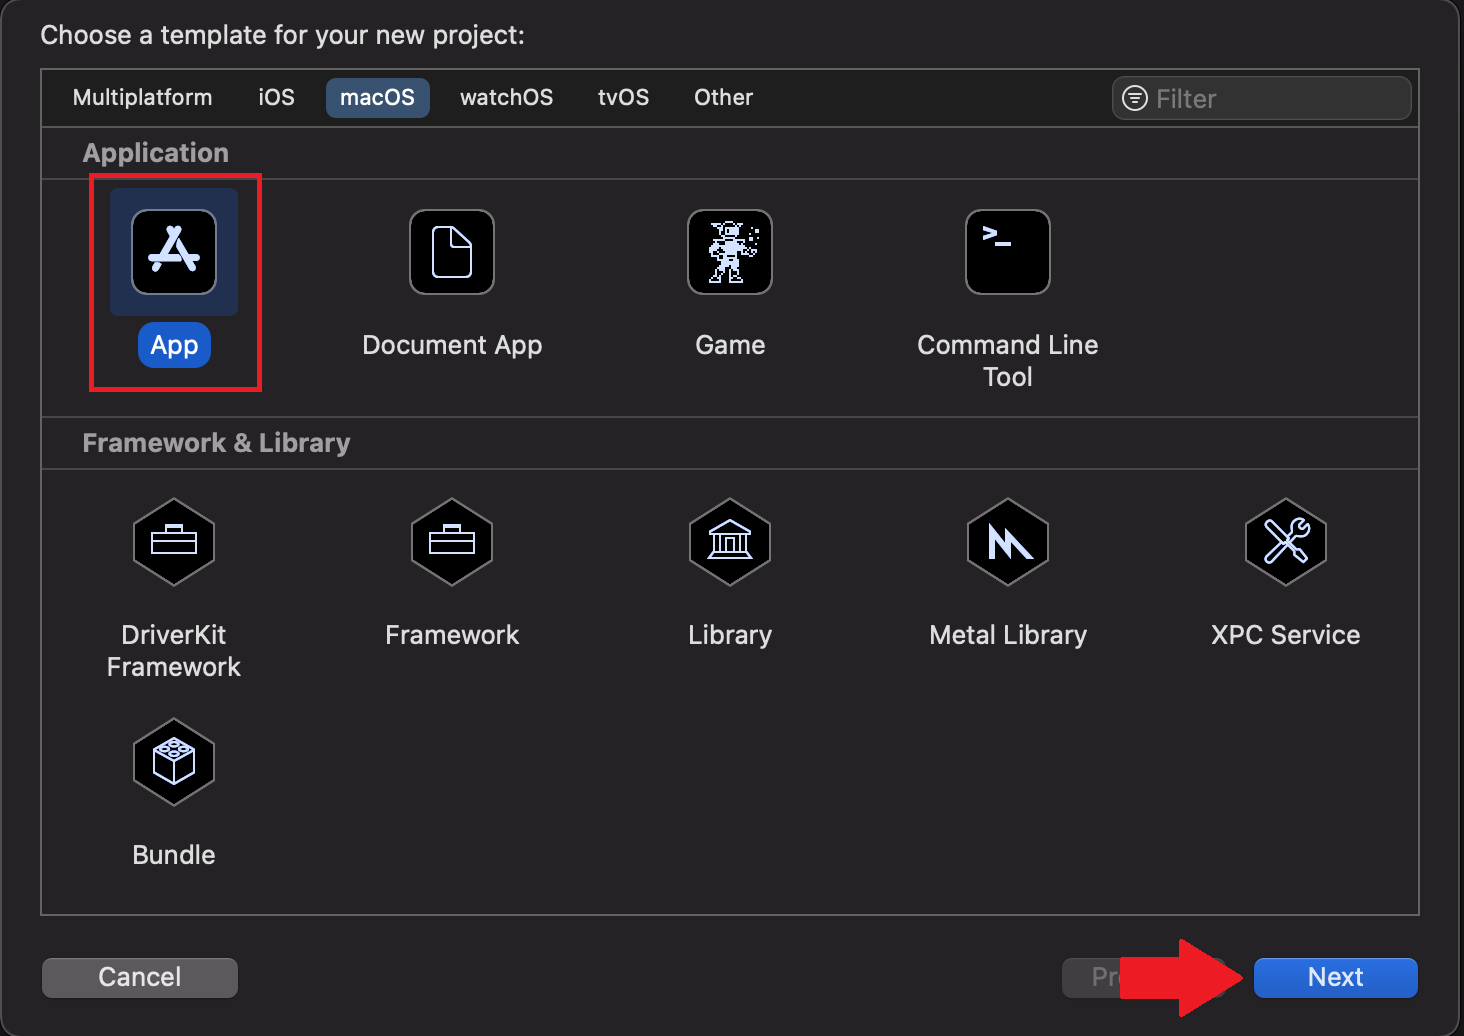The width and height of the screenshot is (1464, 1036).
Task: Click the Library label text
Action: coord(730,635)
